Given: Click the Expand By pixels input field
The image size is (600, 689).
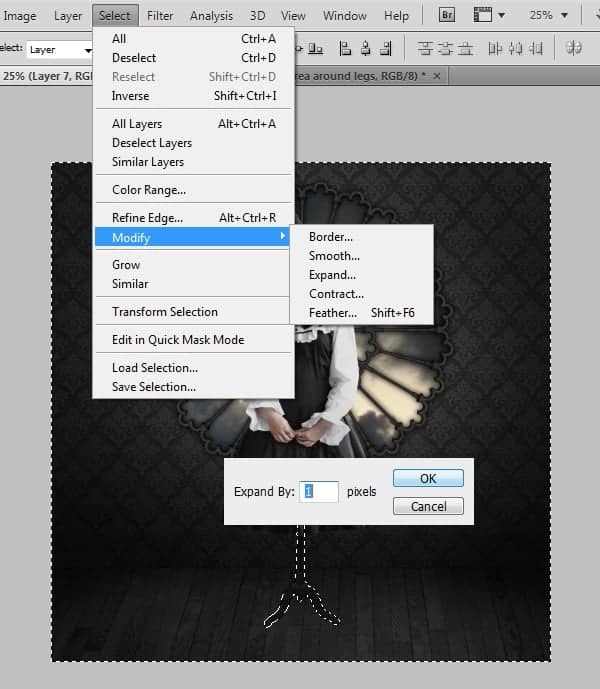Looking at the screenshot, I should point(320,491).
